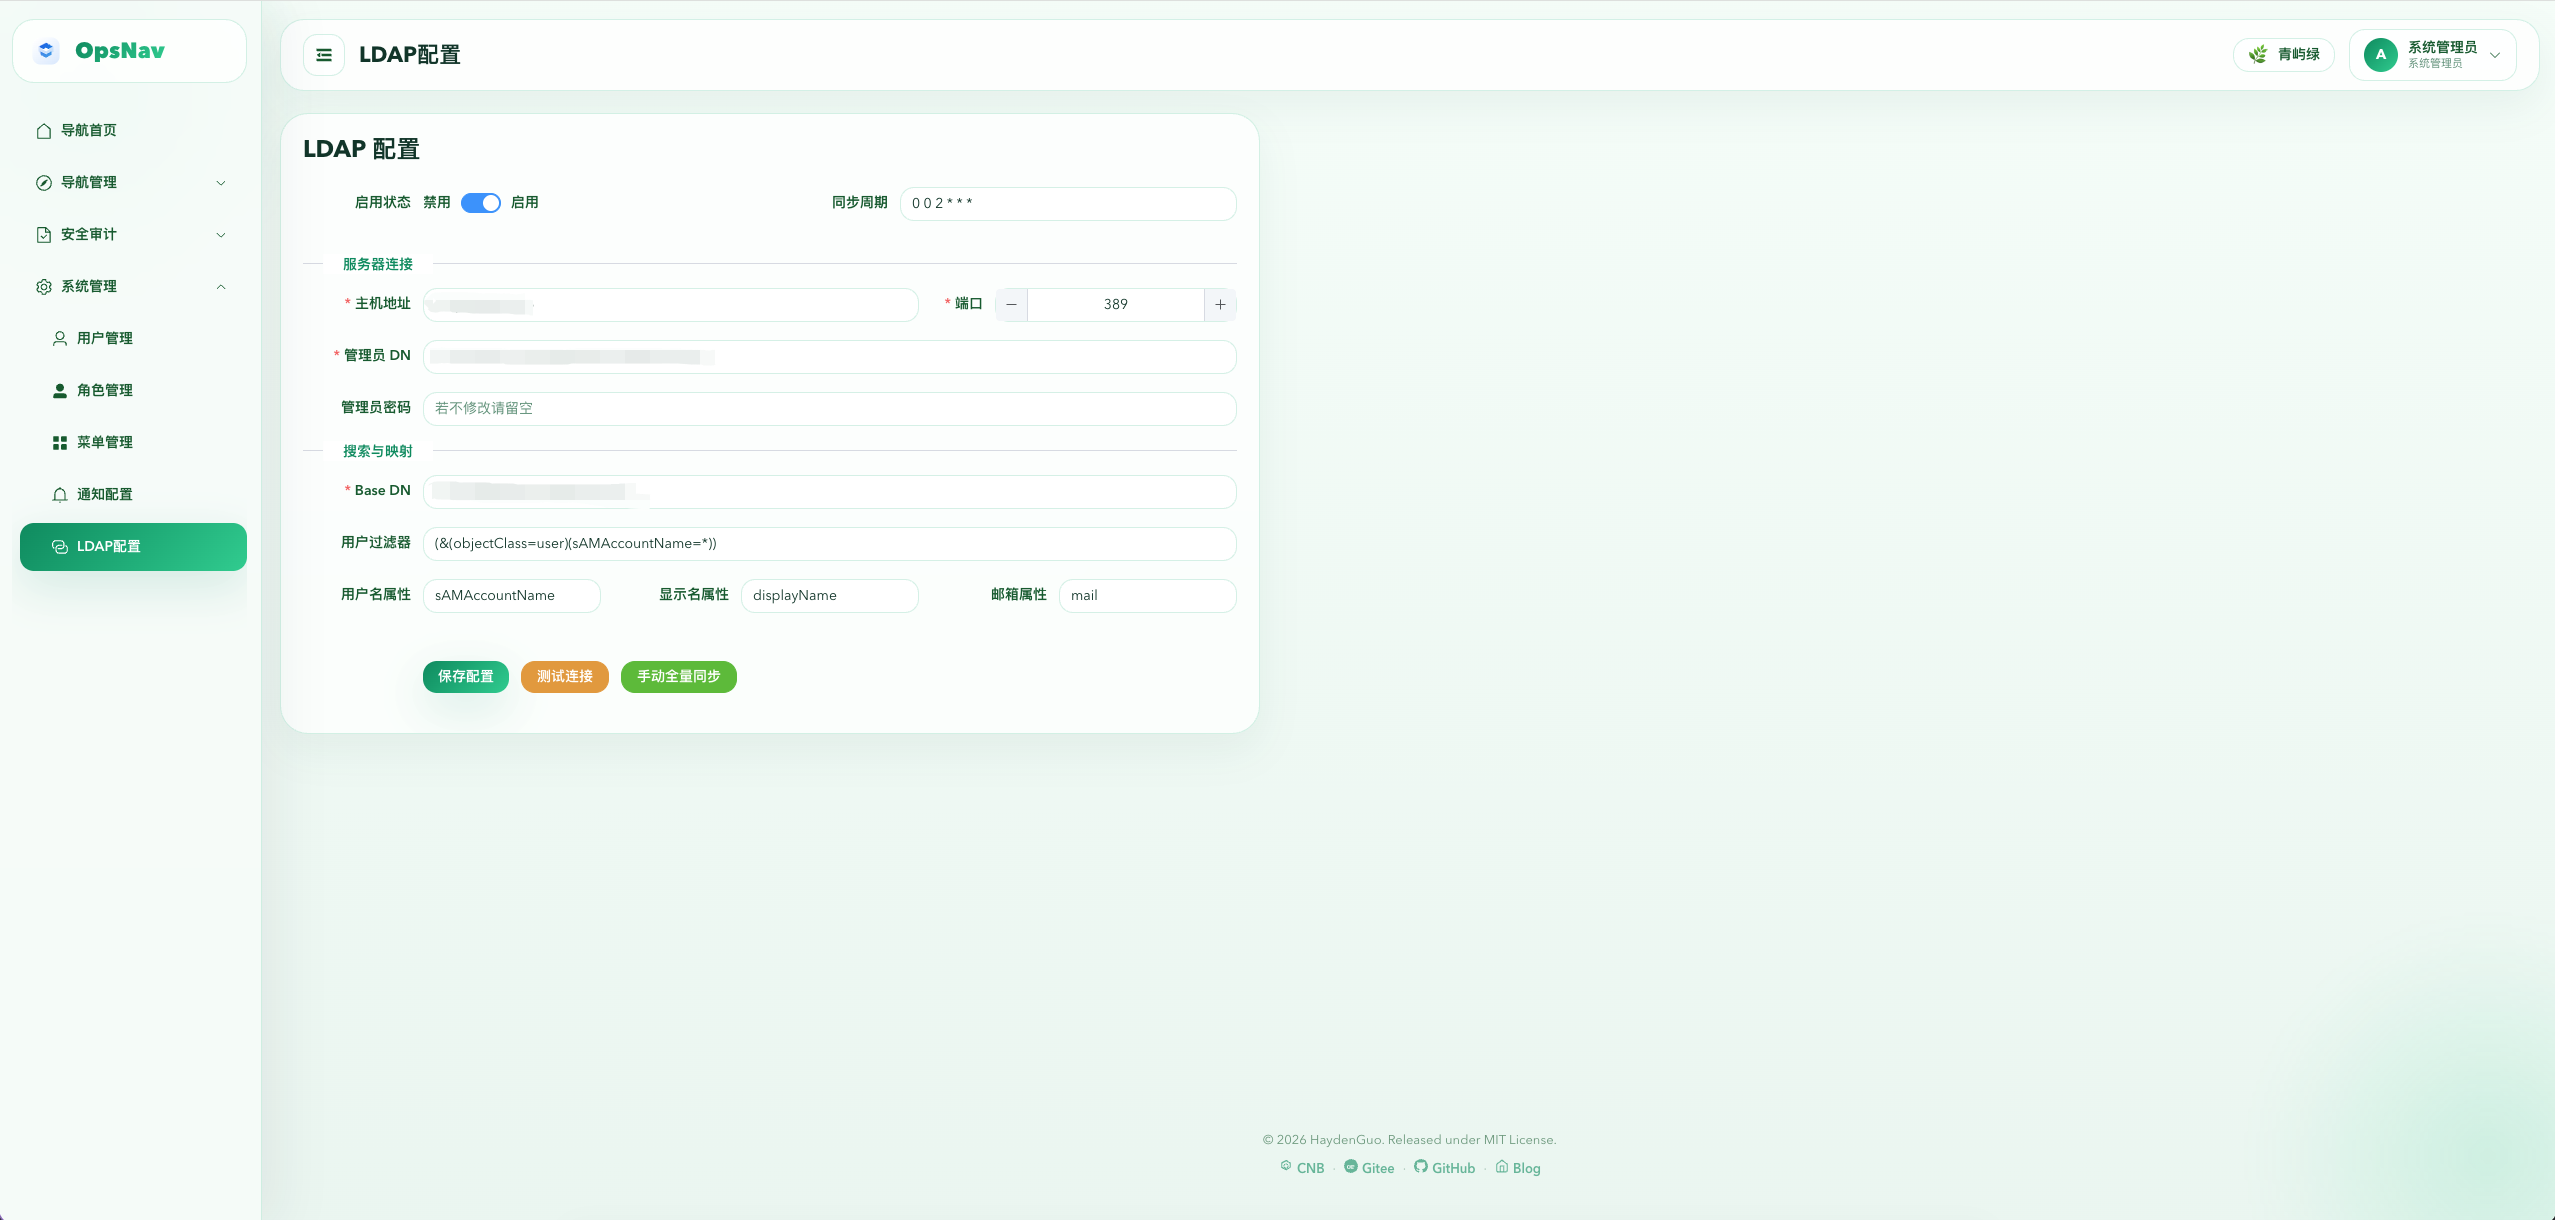Open the 系统管理员 user dropdown

tap(2494, 55)
